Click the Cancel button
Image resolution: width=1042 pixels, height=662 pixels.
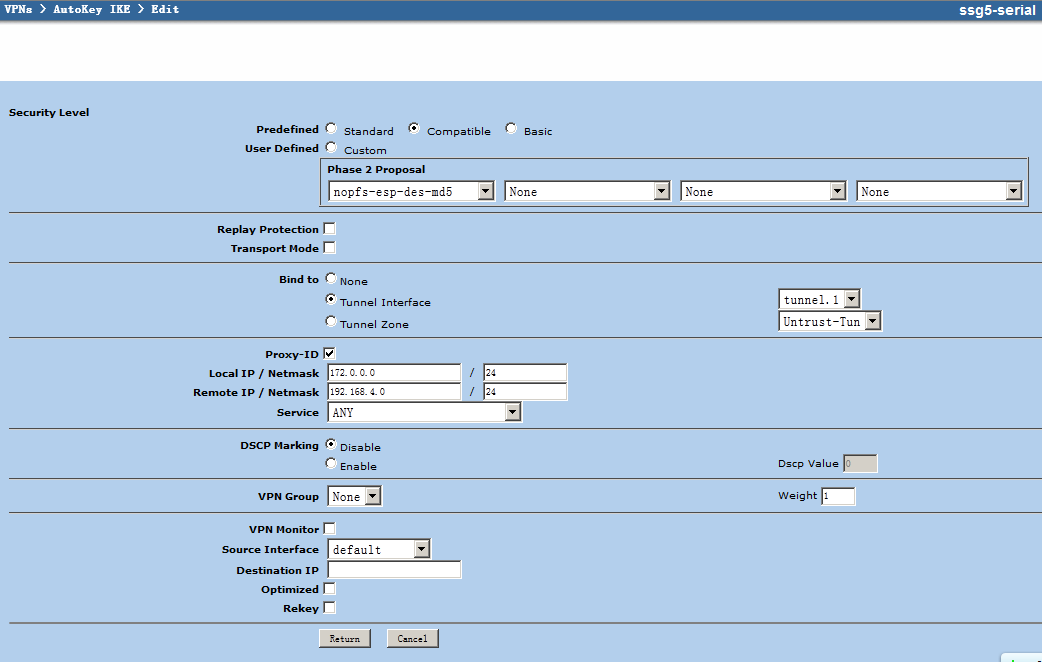click(412, 638)
